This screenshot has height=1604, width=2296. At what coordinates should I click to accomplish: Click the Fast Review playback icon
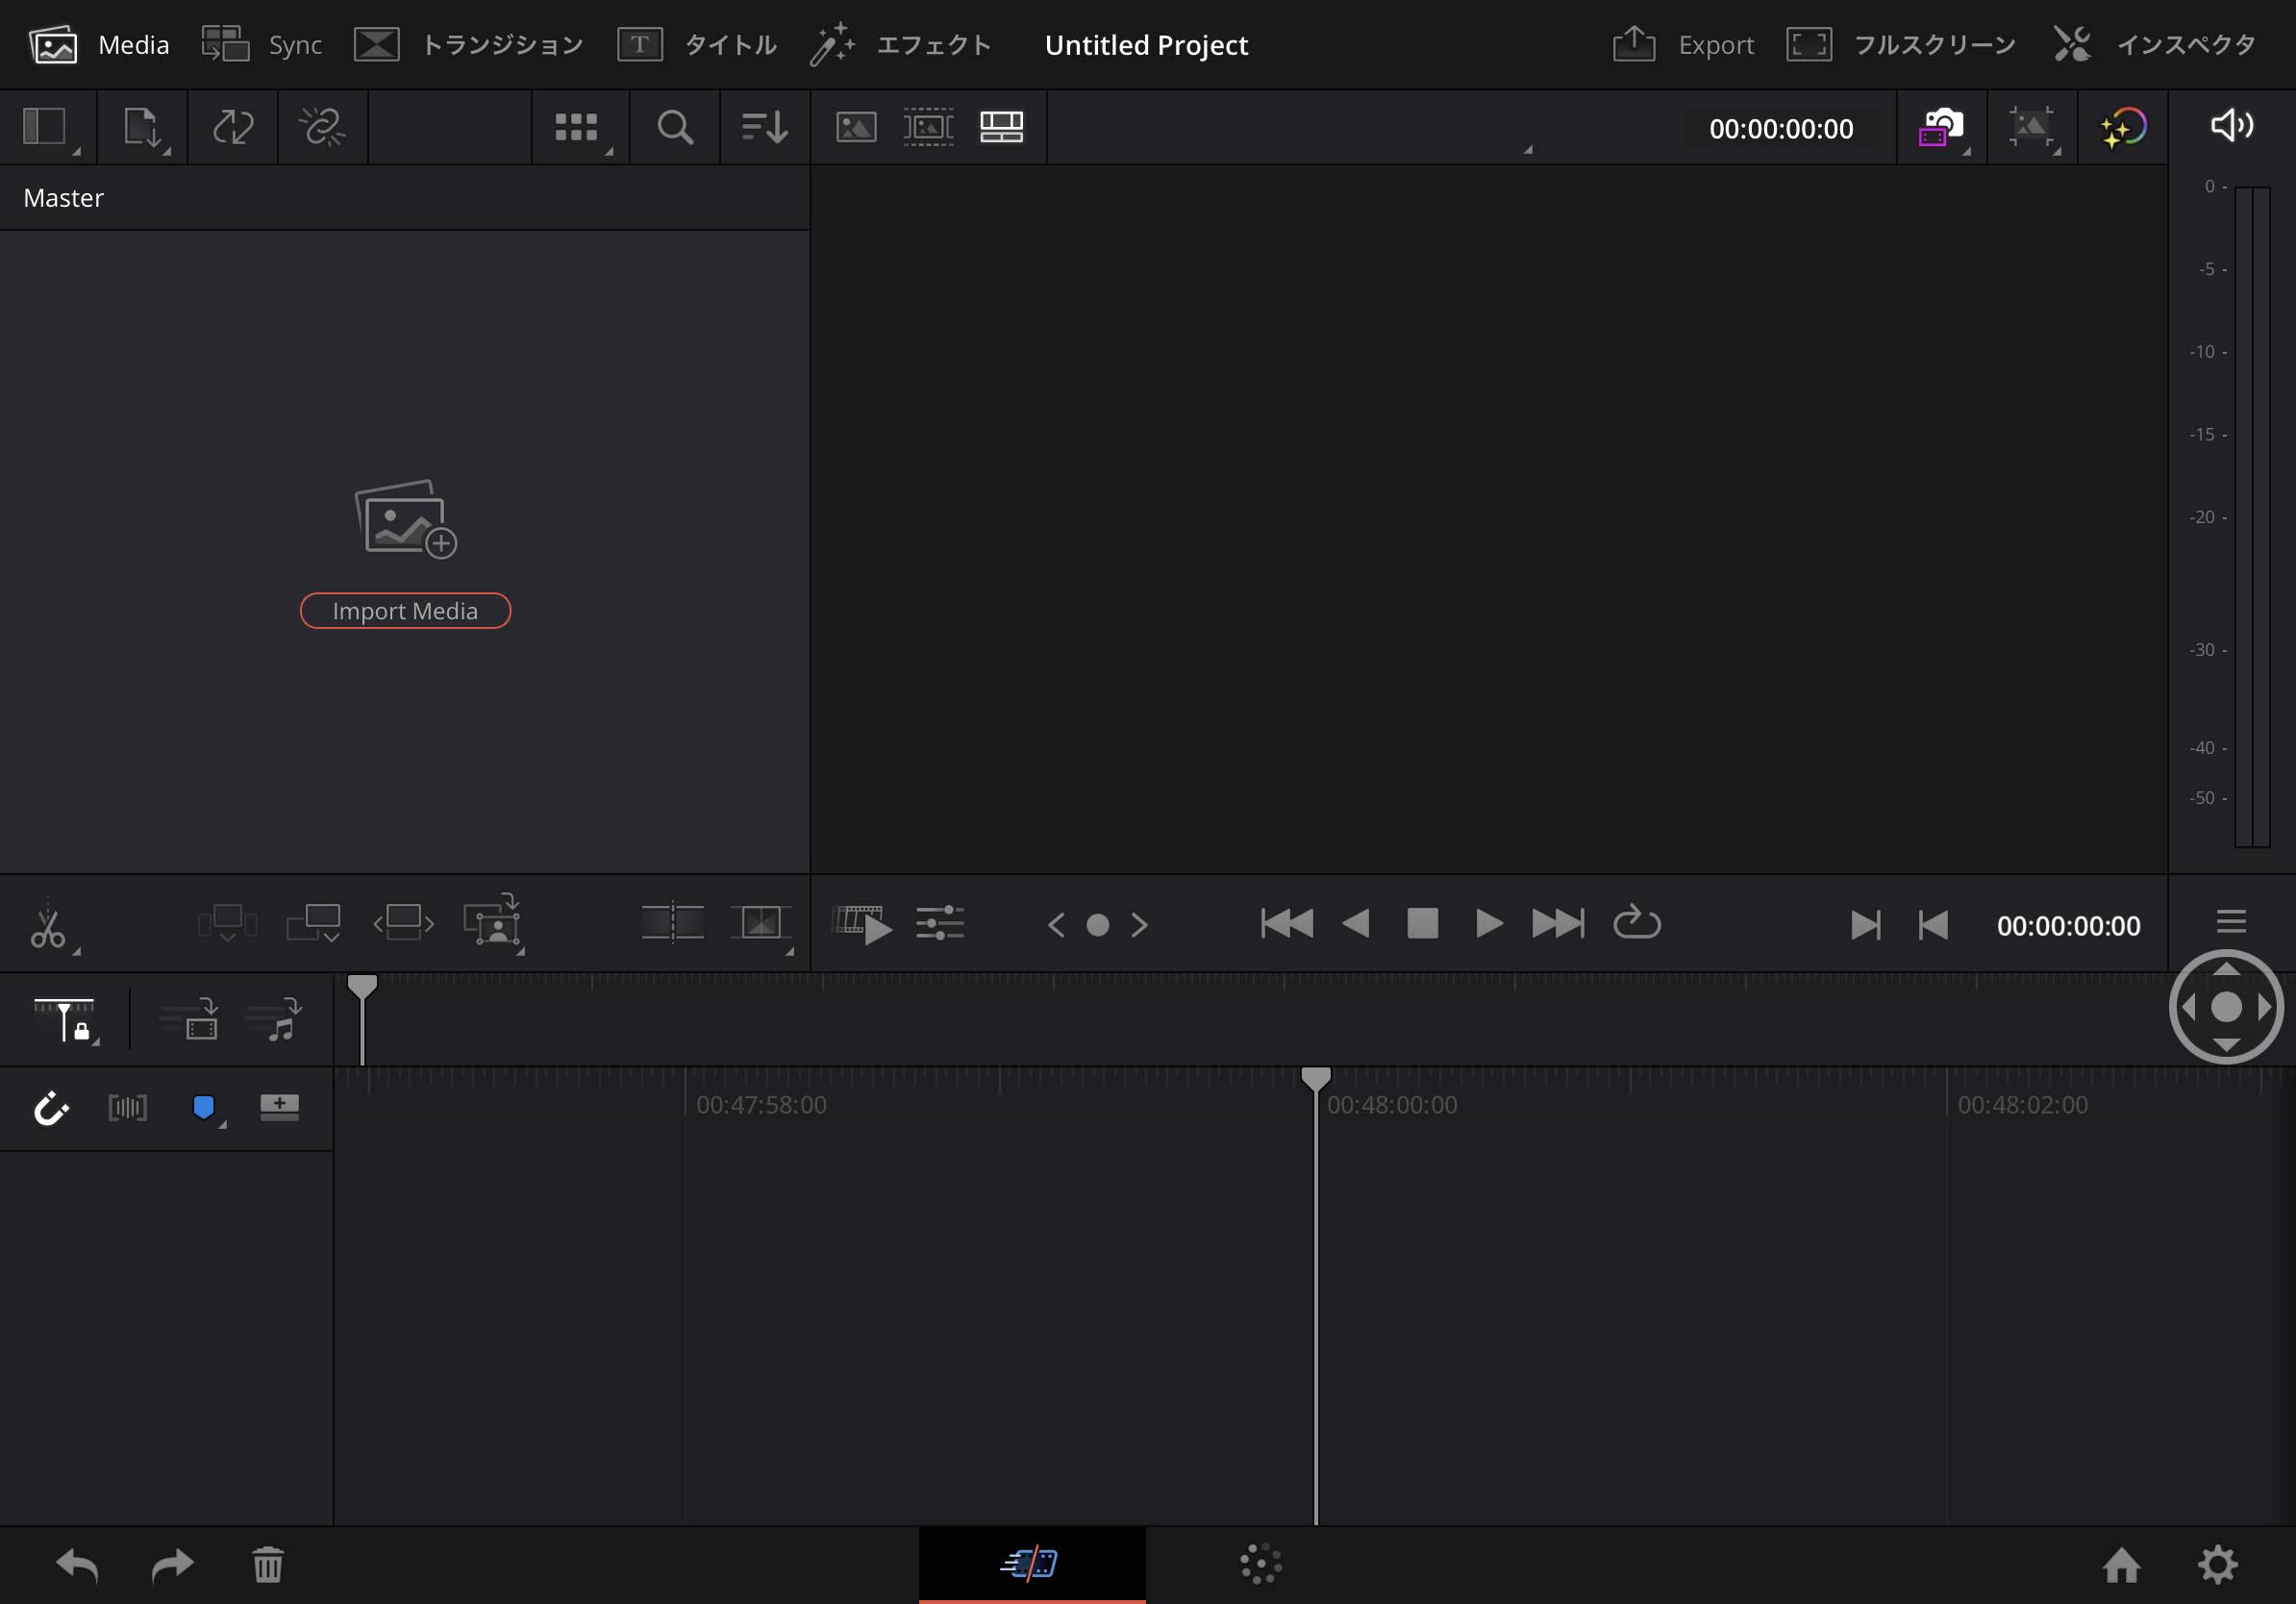(x=862, y=923)
